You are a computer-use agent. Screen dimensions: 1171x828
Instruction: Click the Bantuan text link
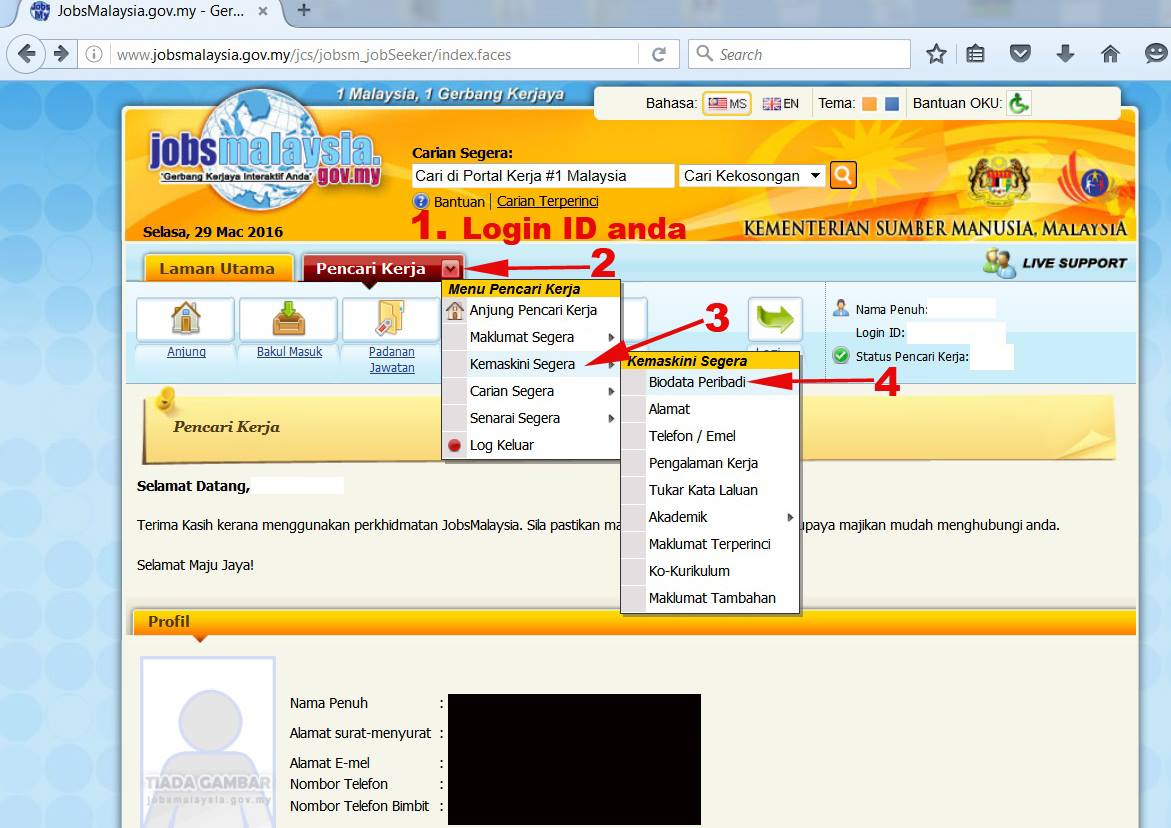click(459, 202)
